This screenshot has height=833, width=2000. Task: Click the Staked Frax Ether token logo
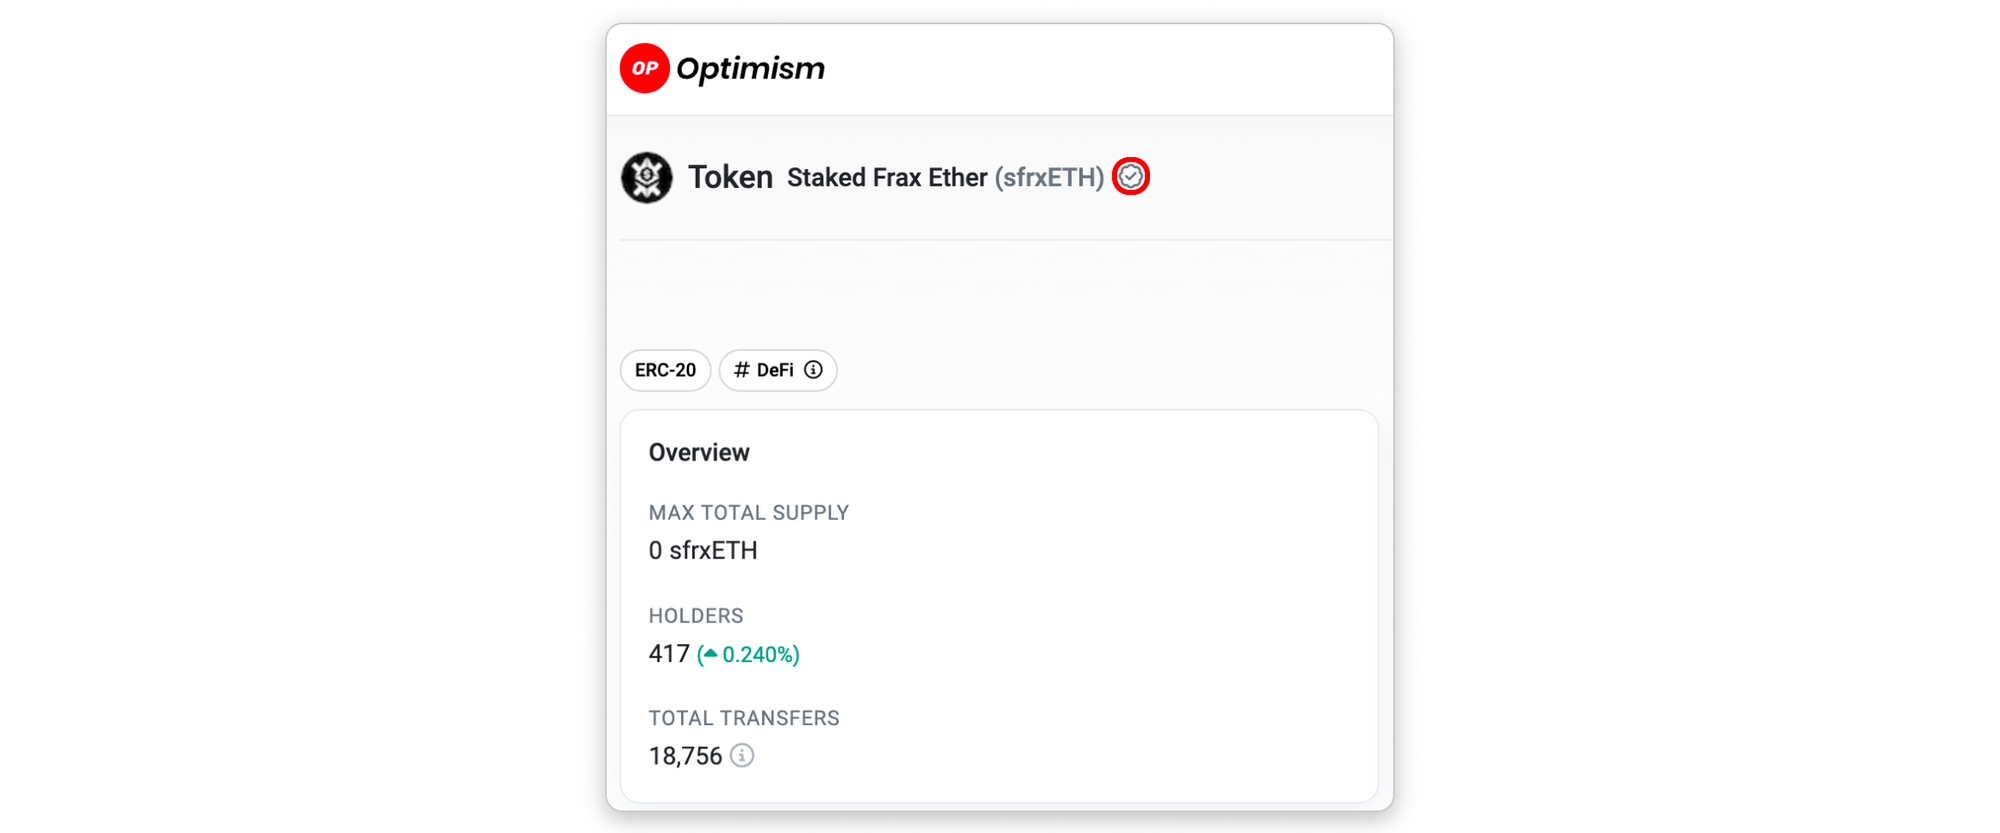[647, 178]
